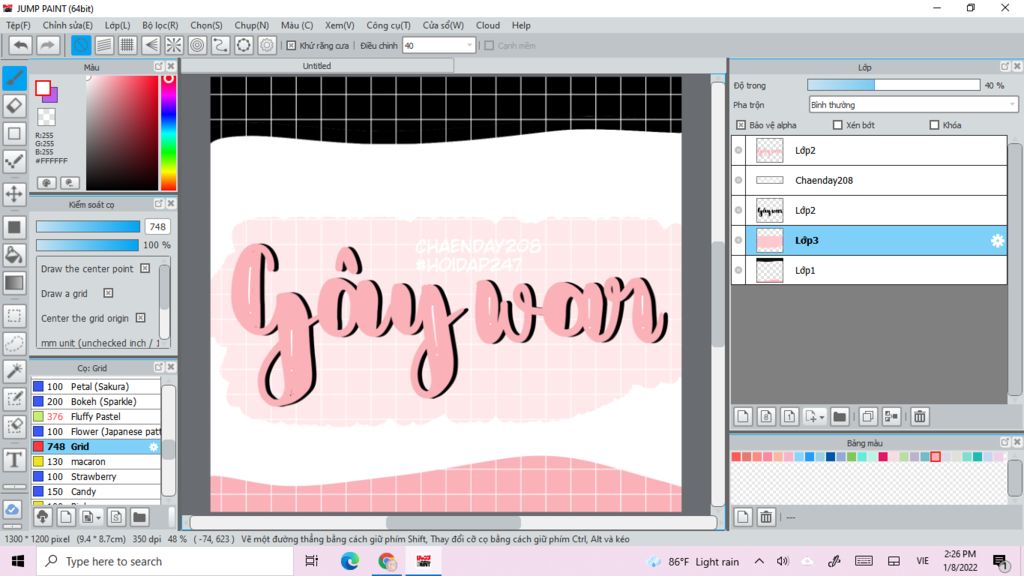Screen dimensions: 1024x576
Task: Open settings gear for Lớp3 layer
Action: [997, 240]
